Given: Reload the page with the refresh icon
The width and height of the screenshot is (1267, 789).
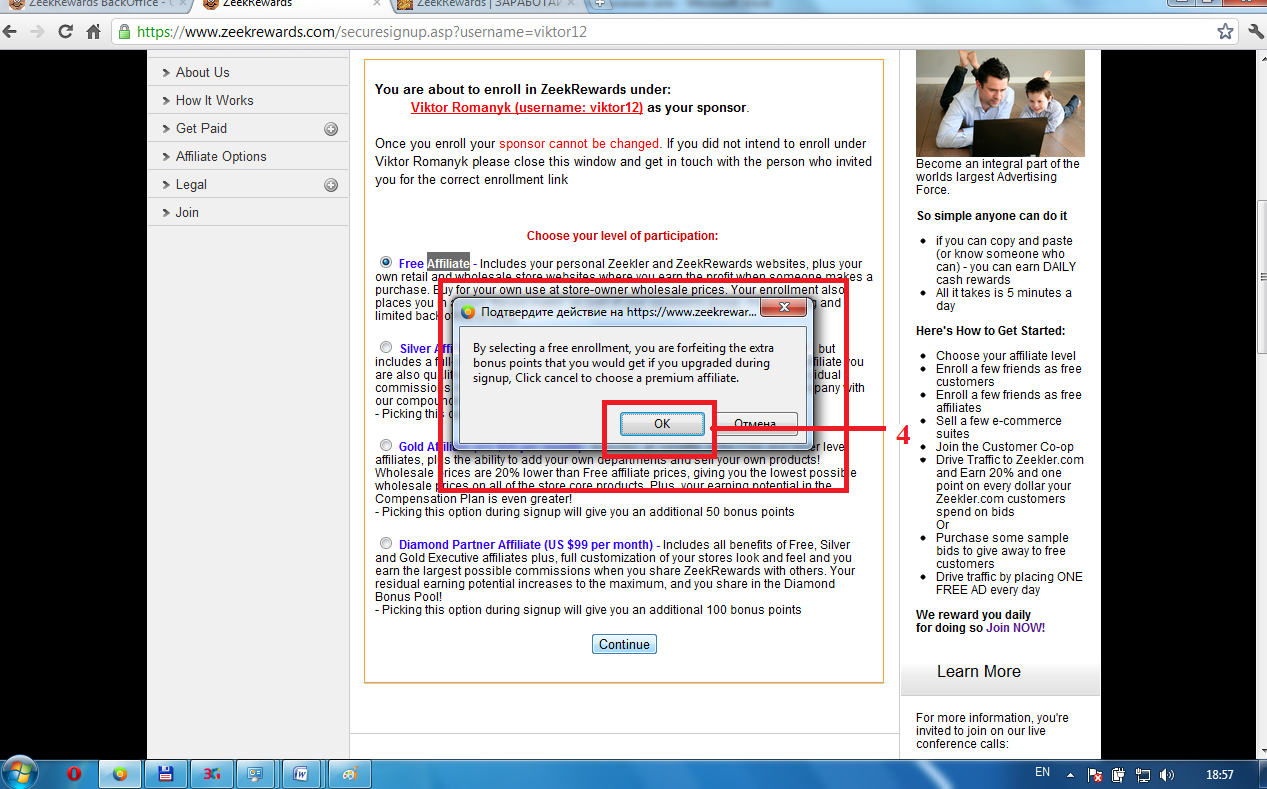Looking at the screenshot, I should click(x=67, y=32).
